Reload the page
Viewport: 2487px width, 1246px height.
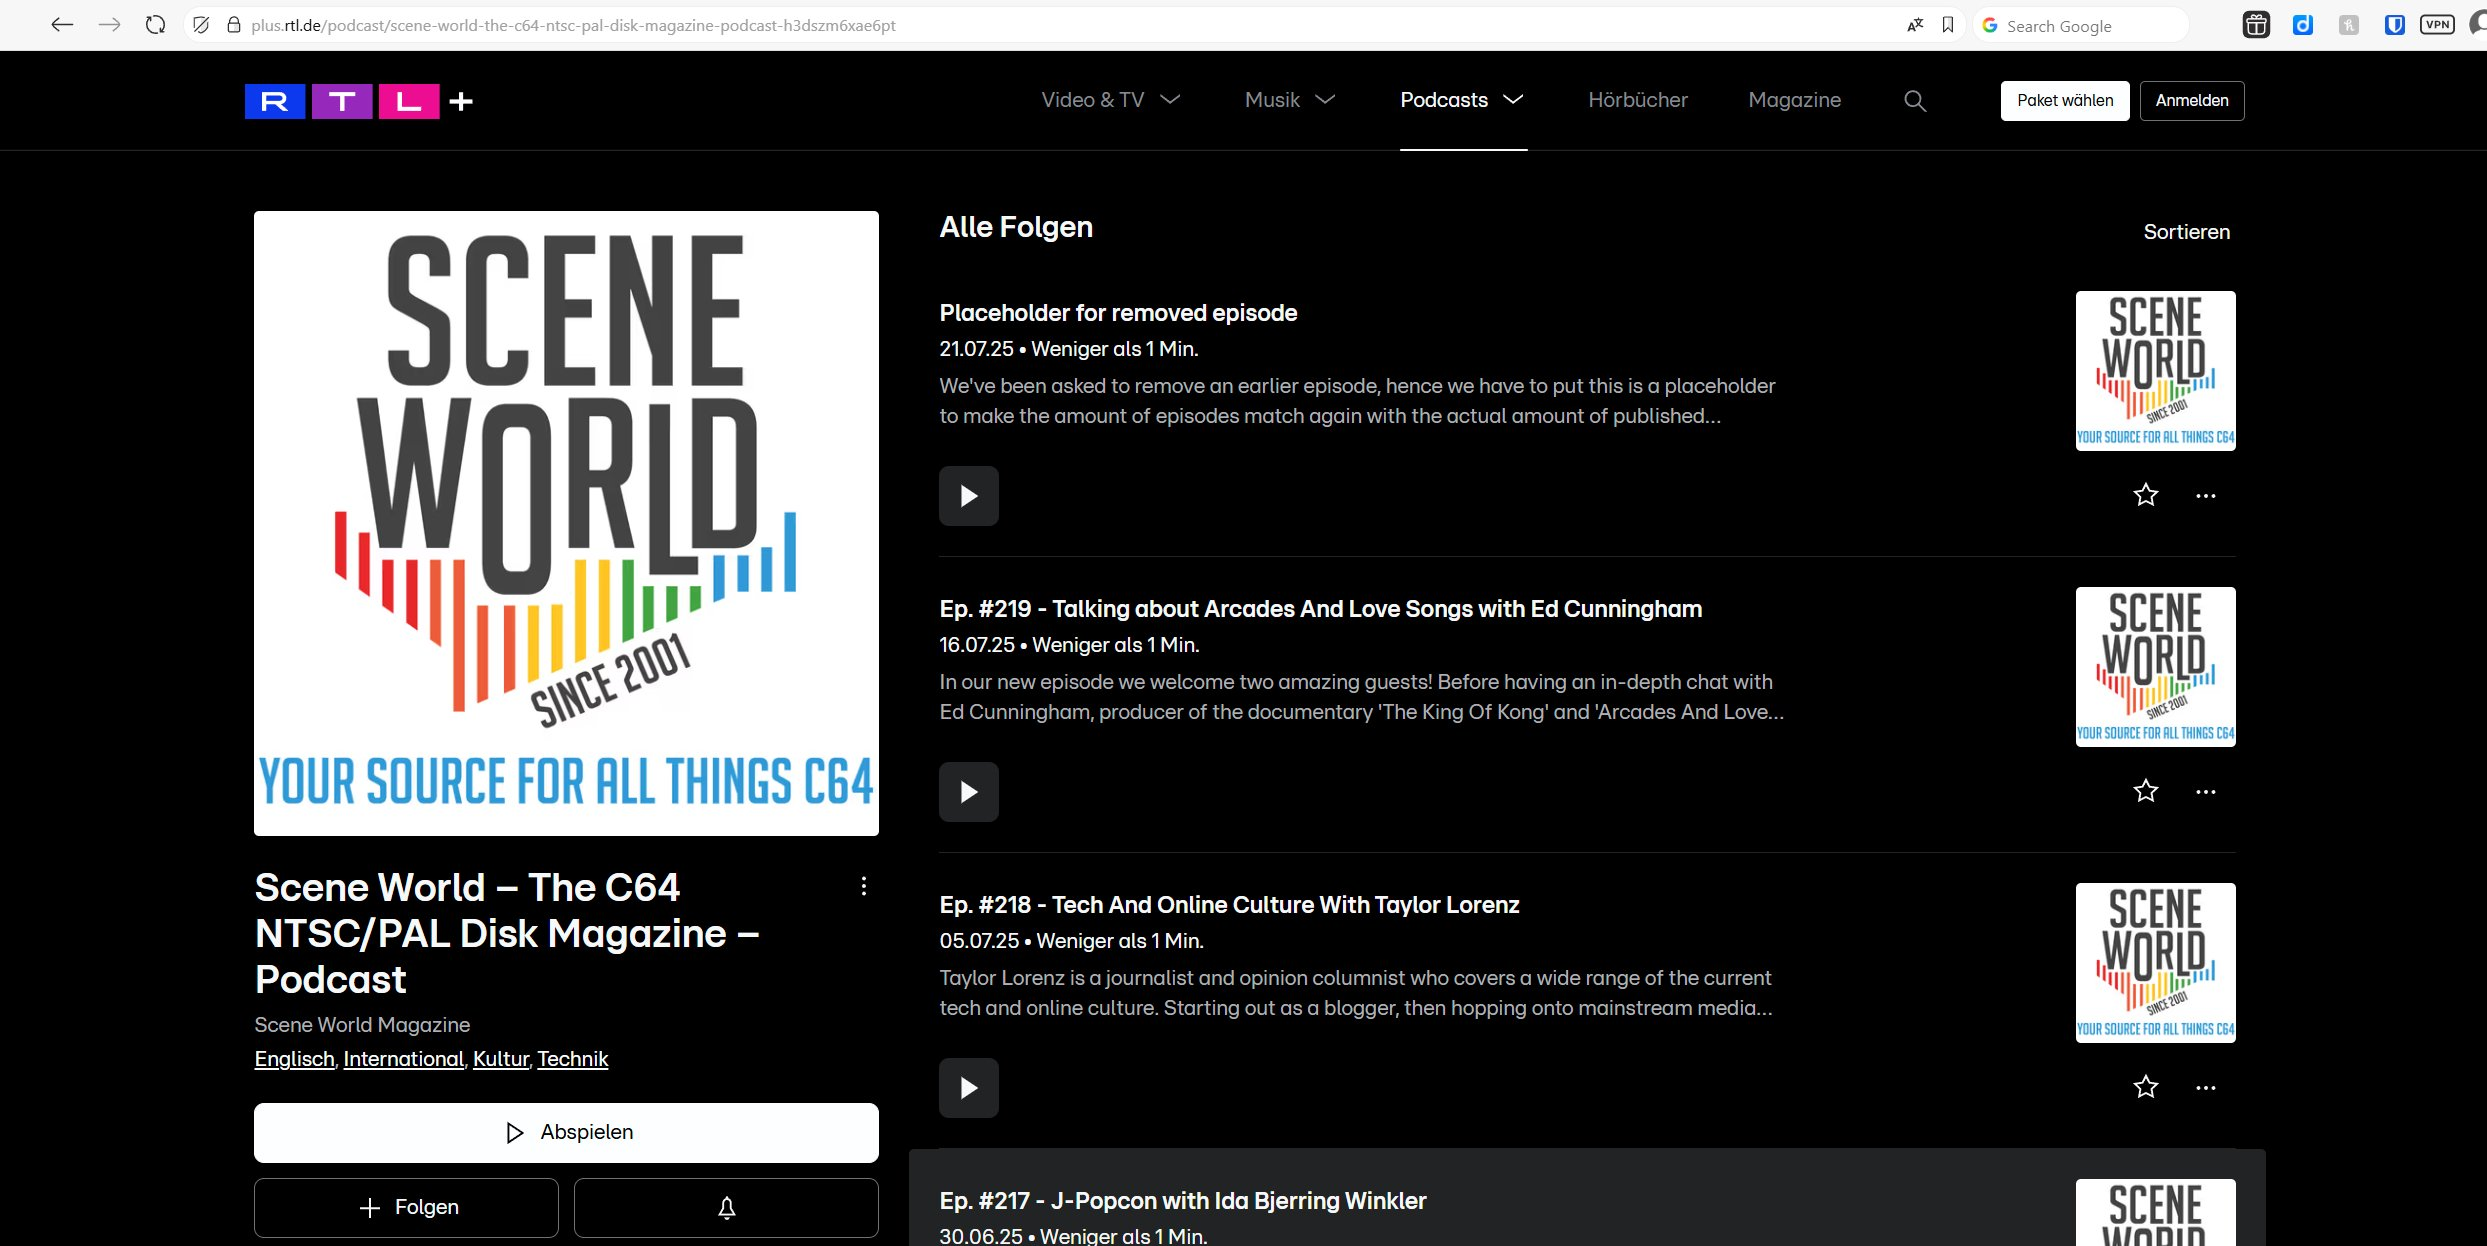point(155,25)
